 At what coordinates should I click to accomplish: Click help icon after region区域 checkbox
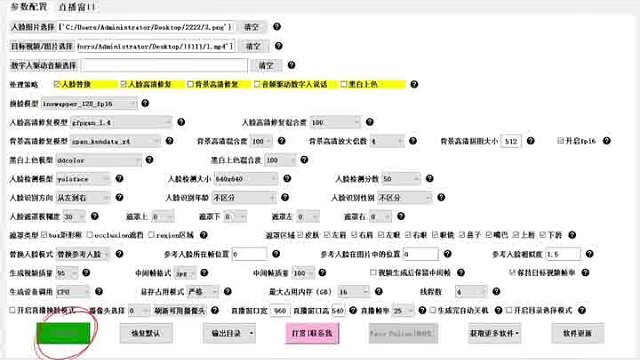click(204, 235)
